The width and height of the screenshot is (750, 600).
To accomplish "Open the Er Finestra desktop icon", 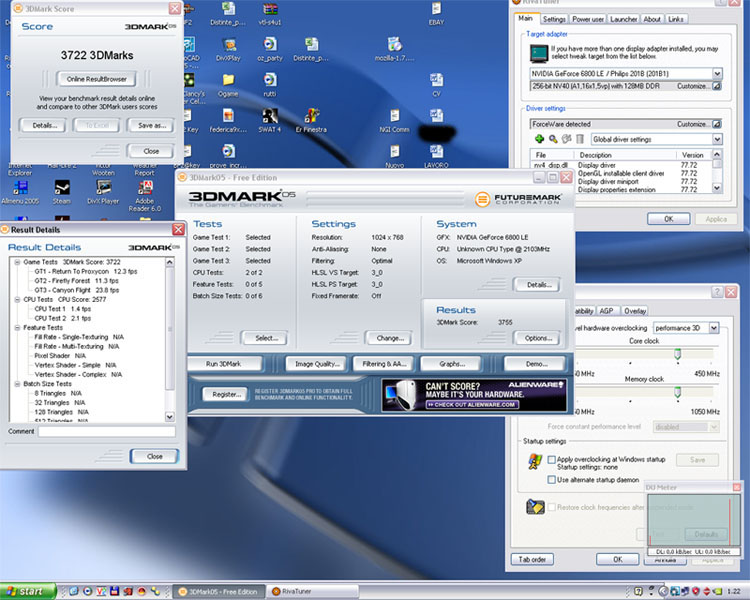I will (x=311, y=121).
